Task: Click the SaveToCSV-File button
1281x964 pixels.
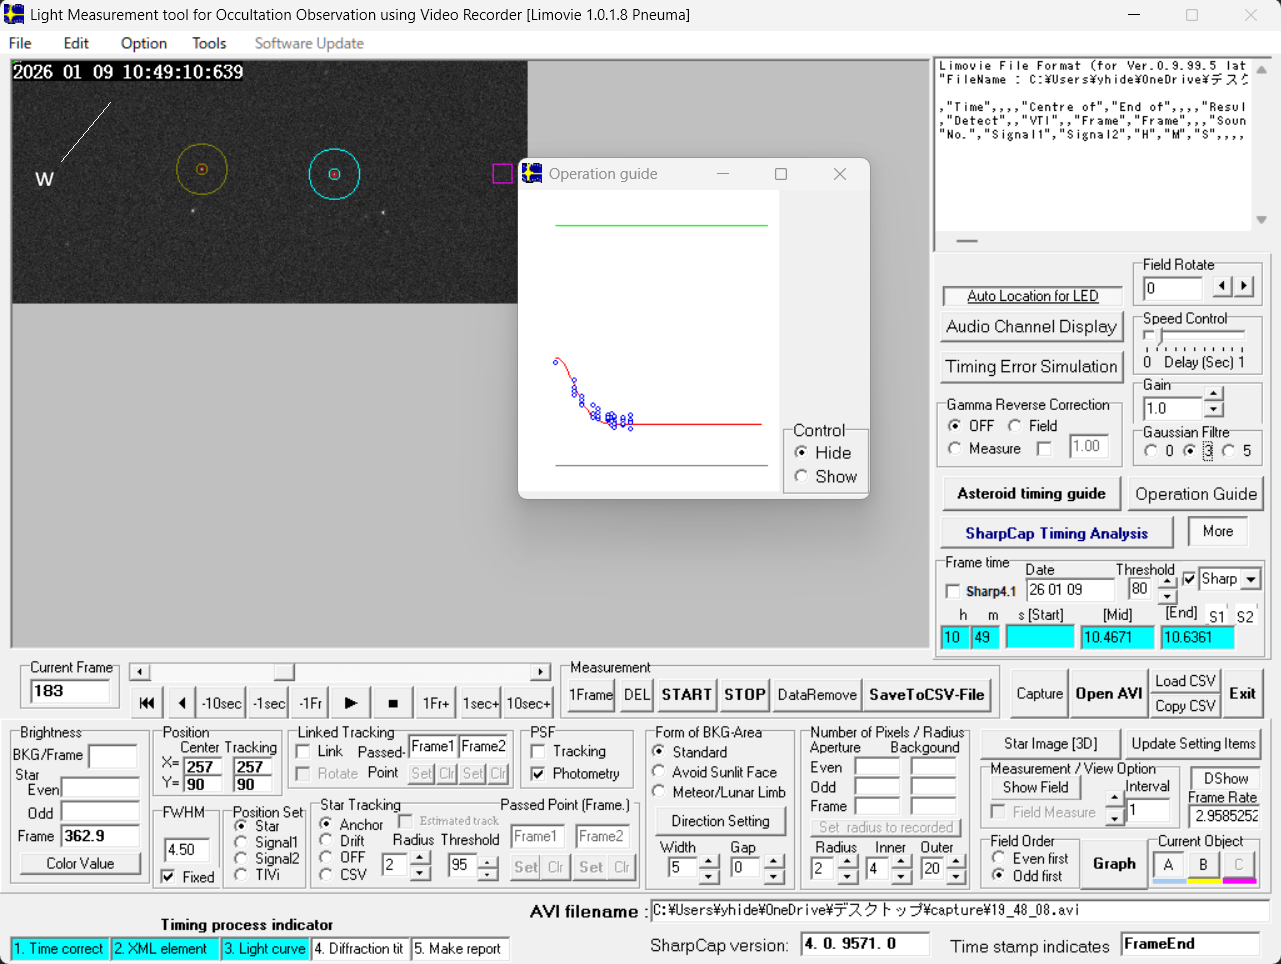Action: pyautogui.click(x=926, y=695)
